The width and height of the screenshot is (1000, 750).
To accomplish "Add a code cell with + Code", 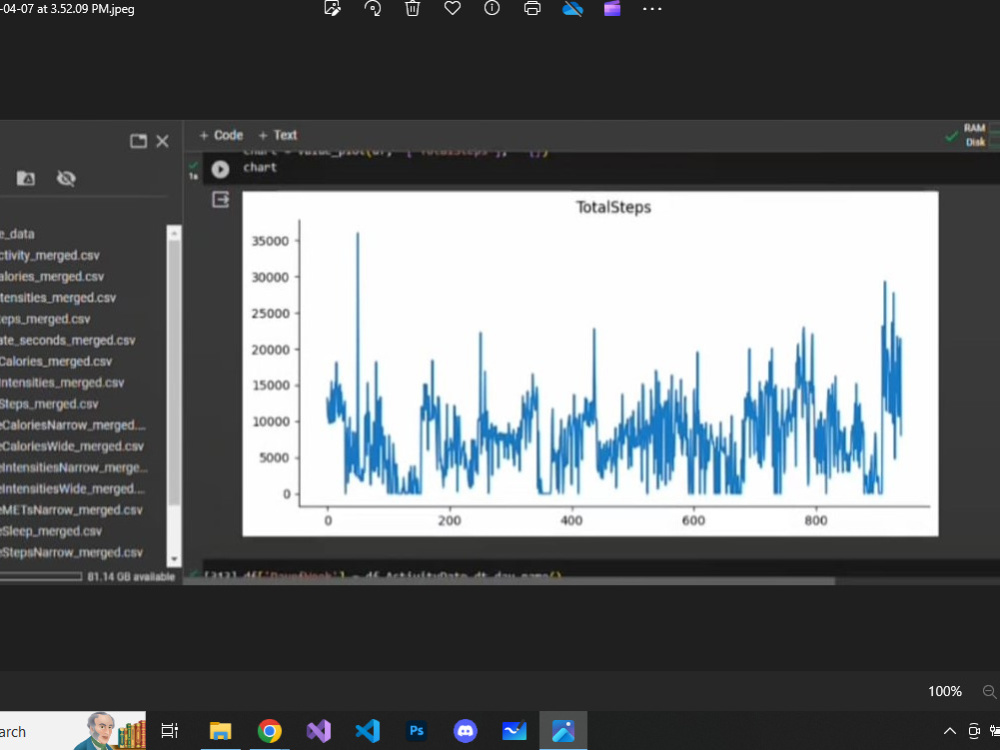I will (221, 135).
